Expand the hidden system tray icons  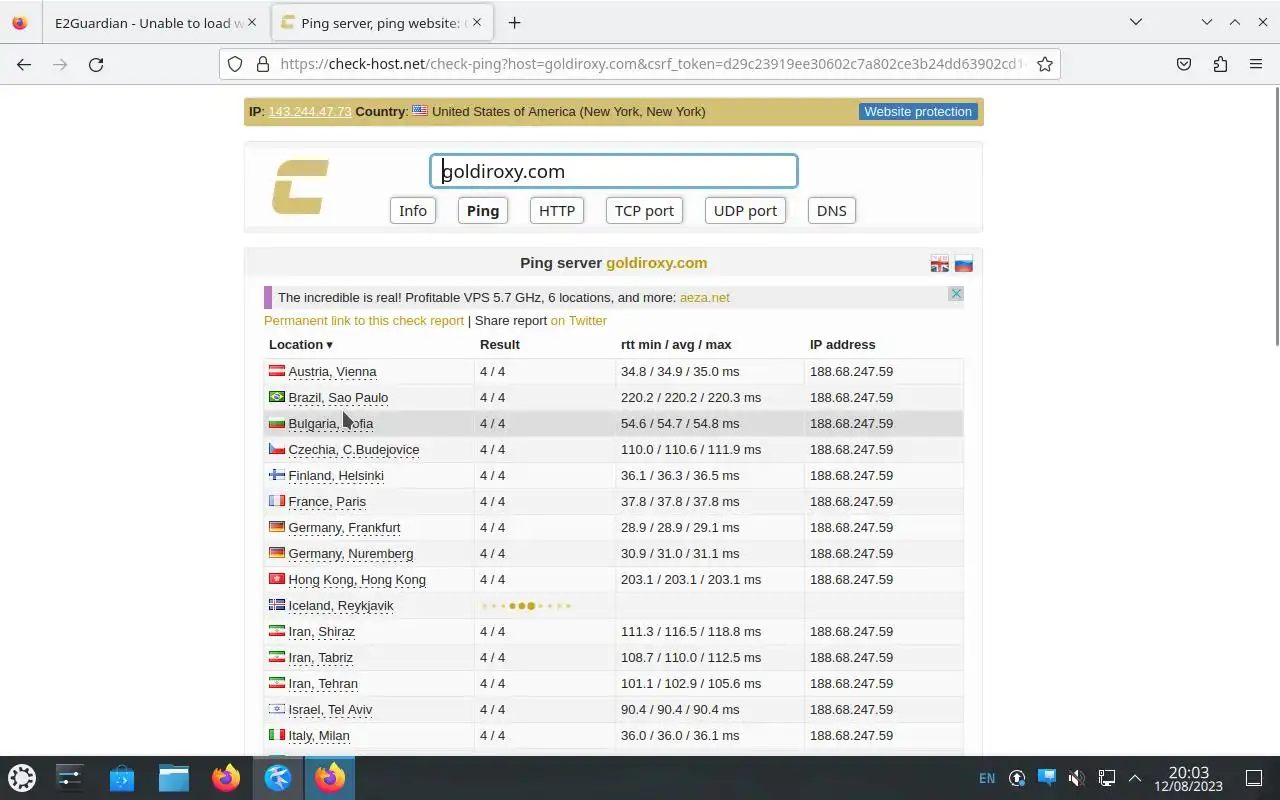tap(1135, 778)
